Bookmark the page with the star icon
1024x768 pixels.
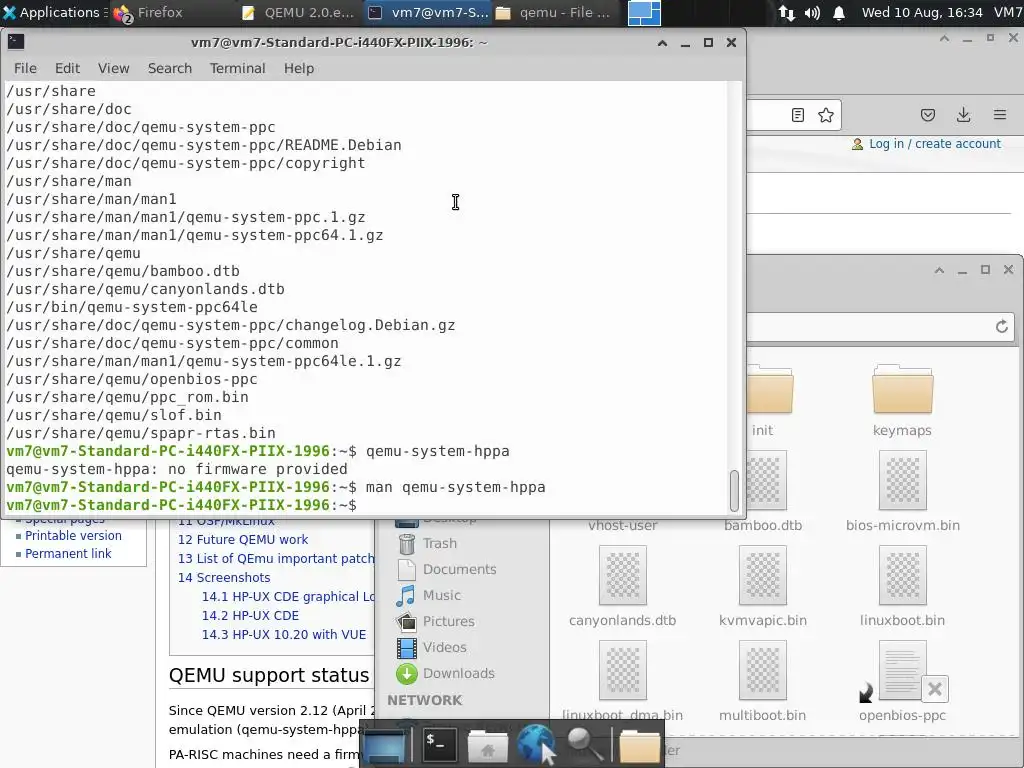point(826,116)
